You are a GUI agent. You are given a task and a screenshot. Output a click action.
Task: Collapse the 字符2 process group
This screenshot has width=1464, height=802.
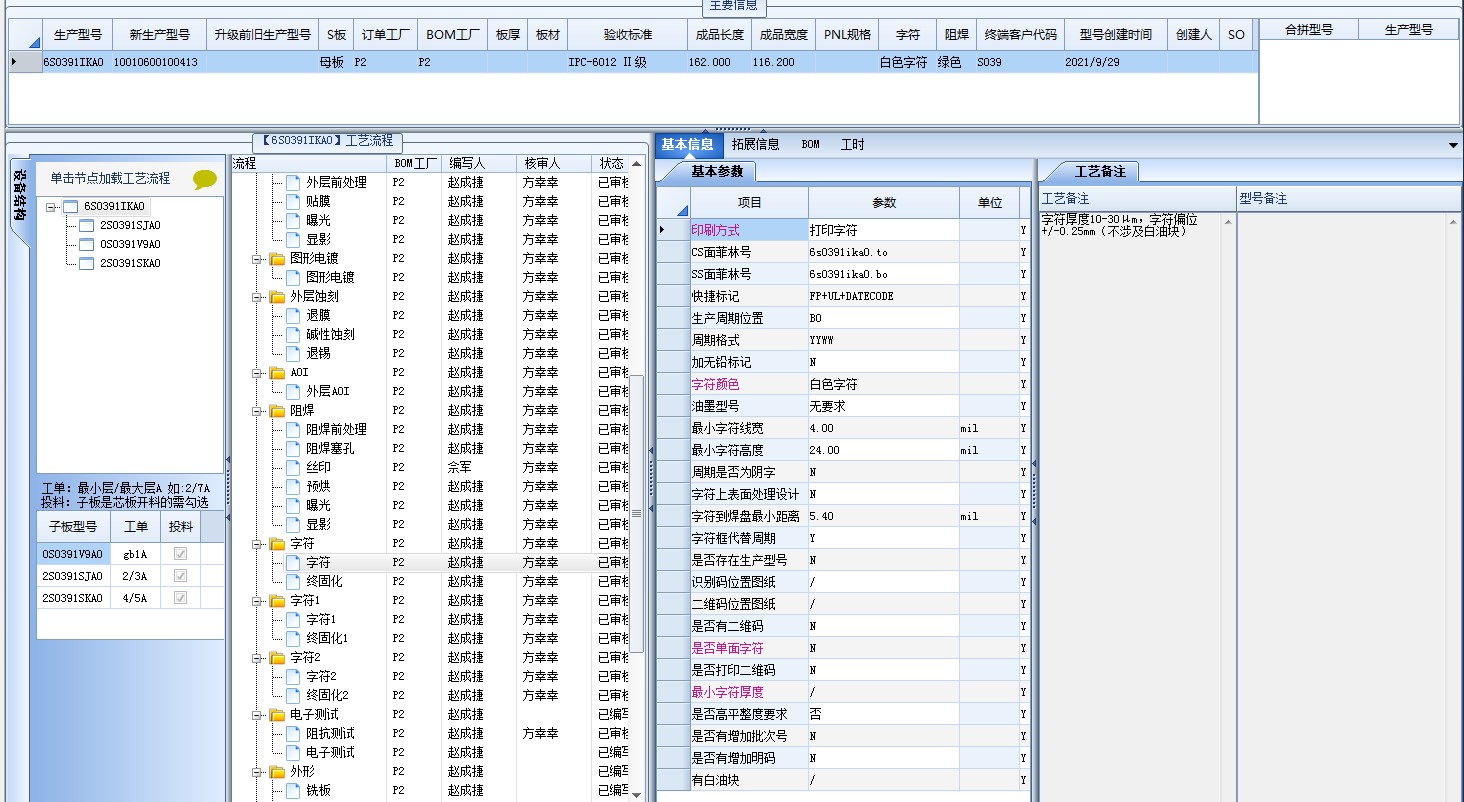coord(258,657)
